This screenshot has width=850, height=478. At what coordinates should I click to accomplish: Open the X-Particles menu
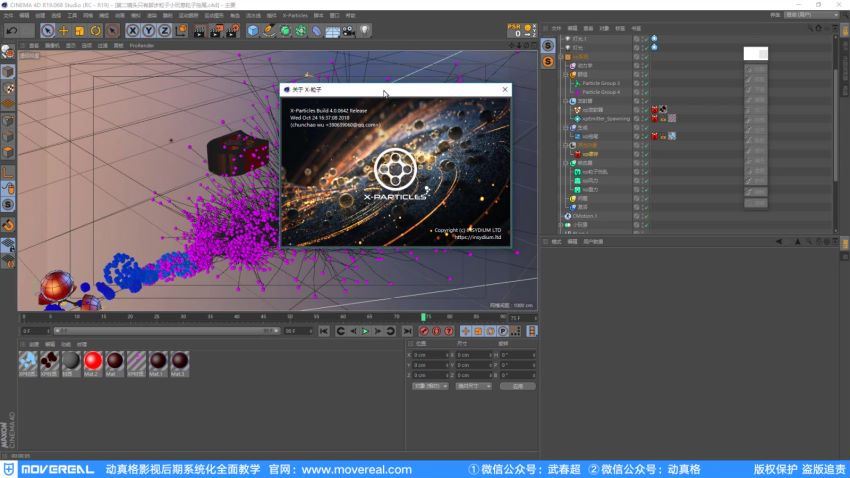295,16
